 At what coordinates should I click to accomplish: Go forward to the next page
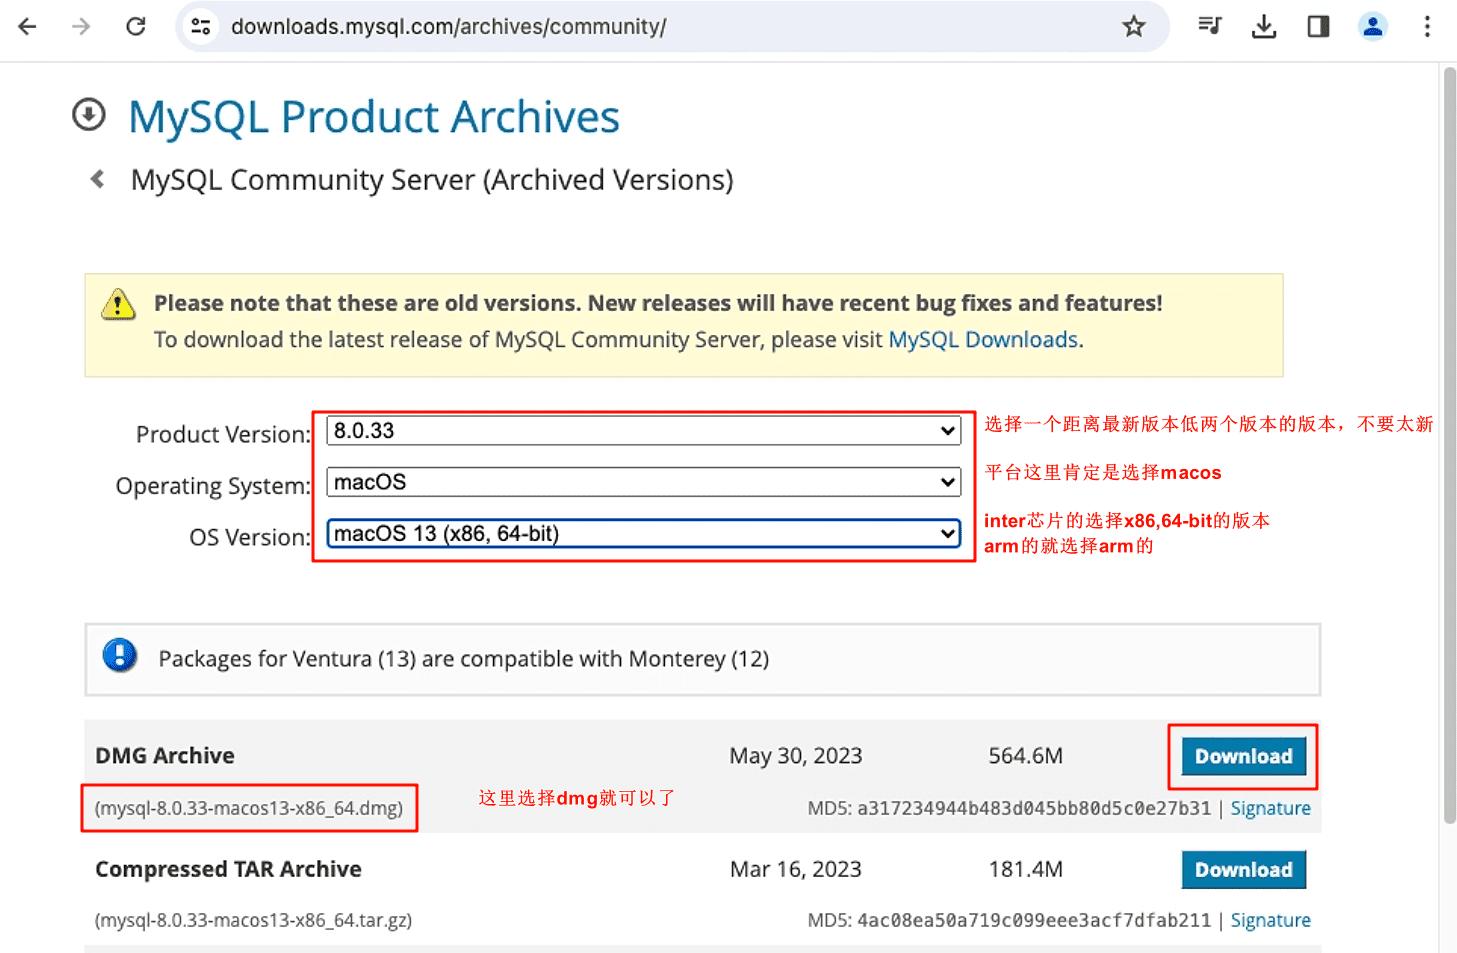[x=81, y=26]
